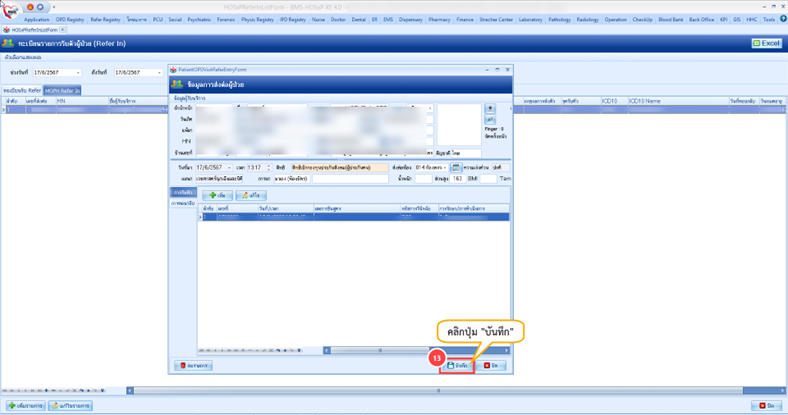Viewport: 788px width, 415px height.
Task: Click the Excel export button
Action: pyautogui.click(x=766, y=43)
